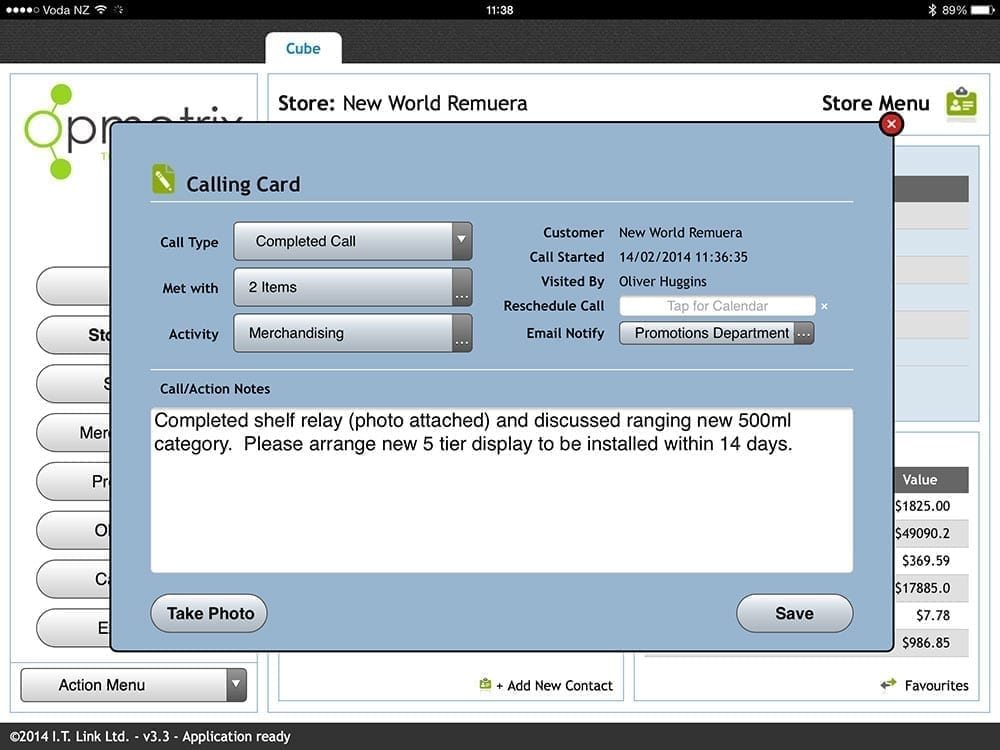Clear the Reschedule Call date with small x
The width and height of the screenshot is (1000, 750).
[825, 307]
